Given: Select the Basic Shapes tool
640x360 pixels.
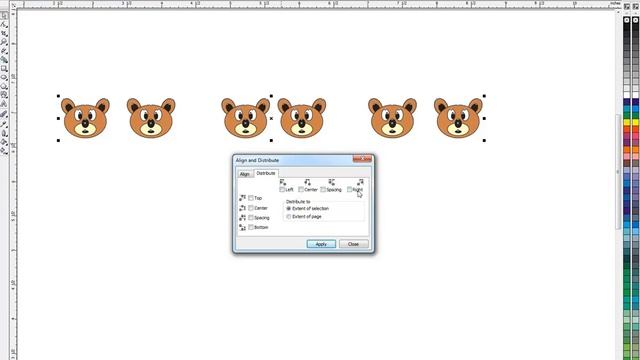Looking at the screenshot, I should (x=4, y=95).
